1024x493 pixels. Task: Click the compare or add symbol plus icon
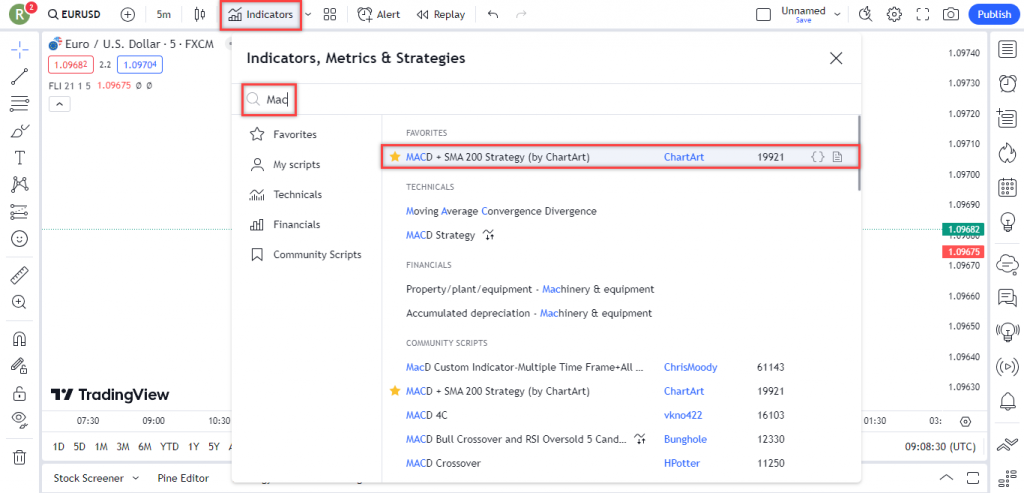[x=128, y=14]
